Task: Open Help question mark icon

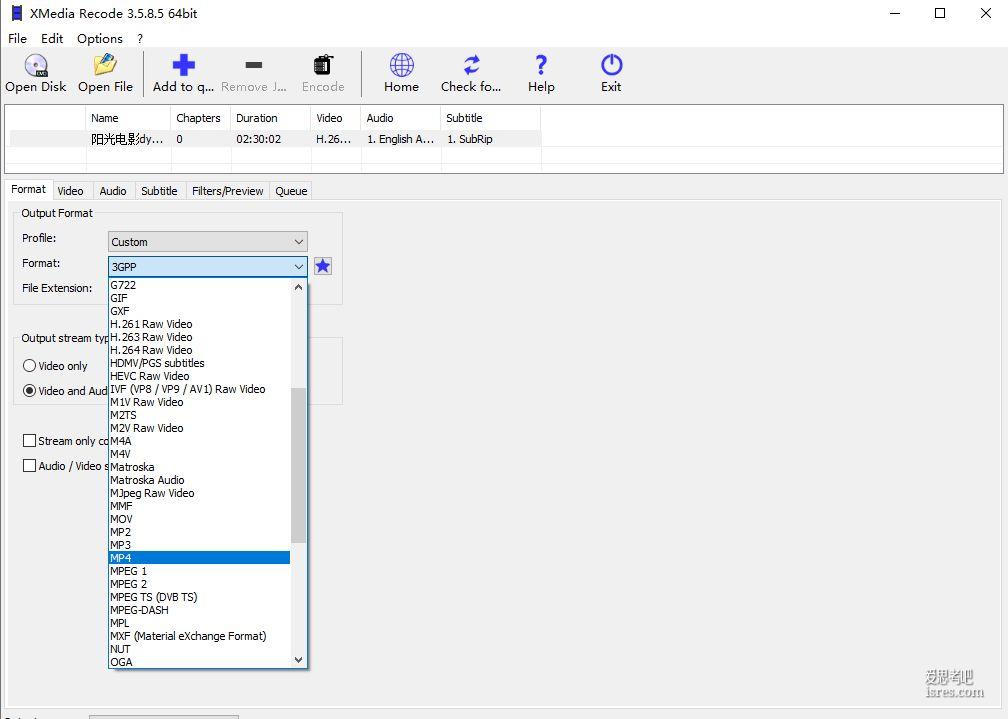Action: click(541, 65)
